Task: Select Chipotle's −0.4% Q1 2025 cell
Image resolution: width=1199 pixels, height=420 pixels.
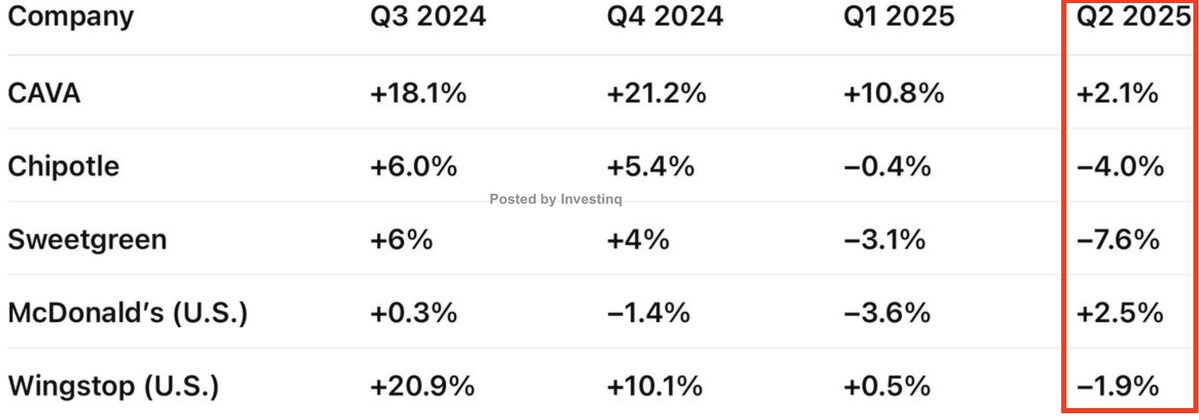Action: pos(887,167)
